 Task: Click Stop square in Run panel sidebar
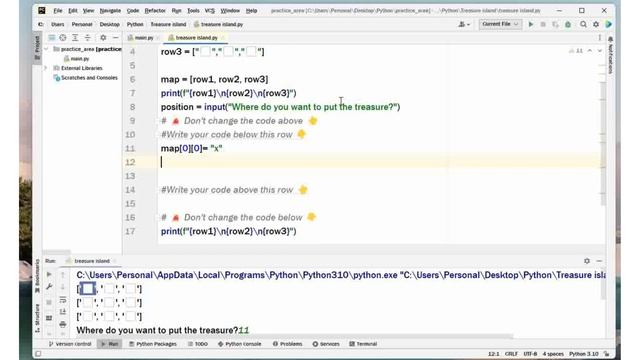point(49,302)
